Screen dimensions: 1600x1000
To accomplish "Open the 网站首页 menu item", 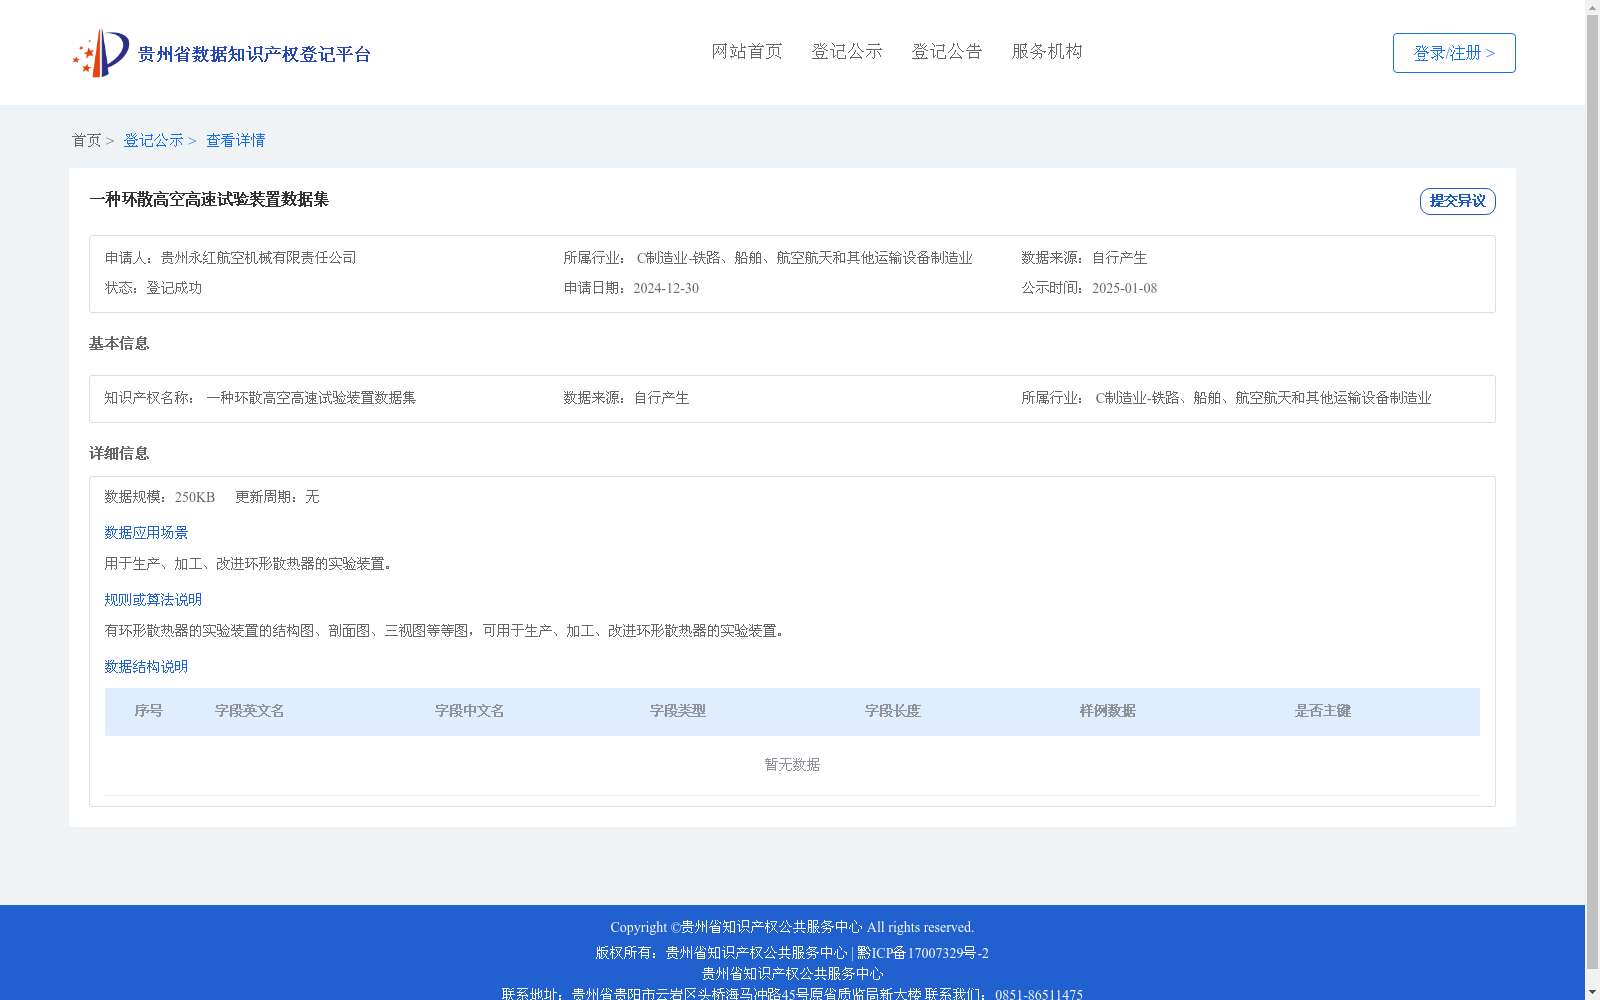I will click(747, 51).
